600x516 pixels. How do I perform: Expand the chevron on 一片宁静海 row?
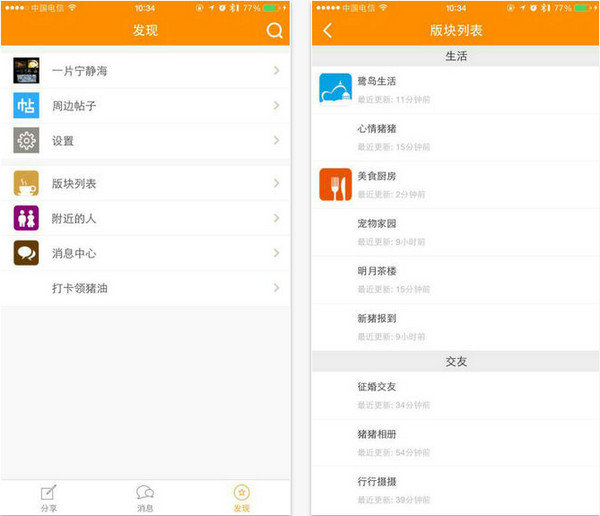pos(277,70)
